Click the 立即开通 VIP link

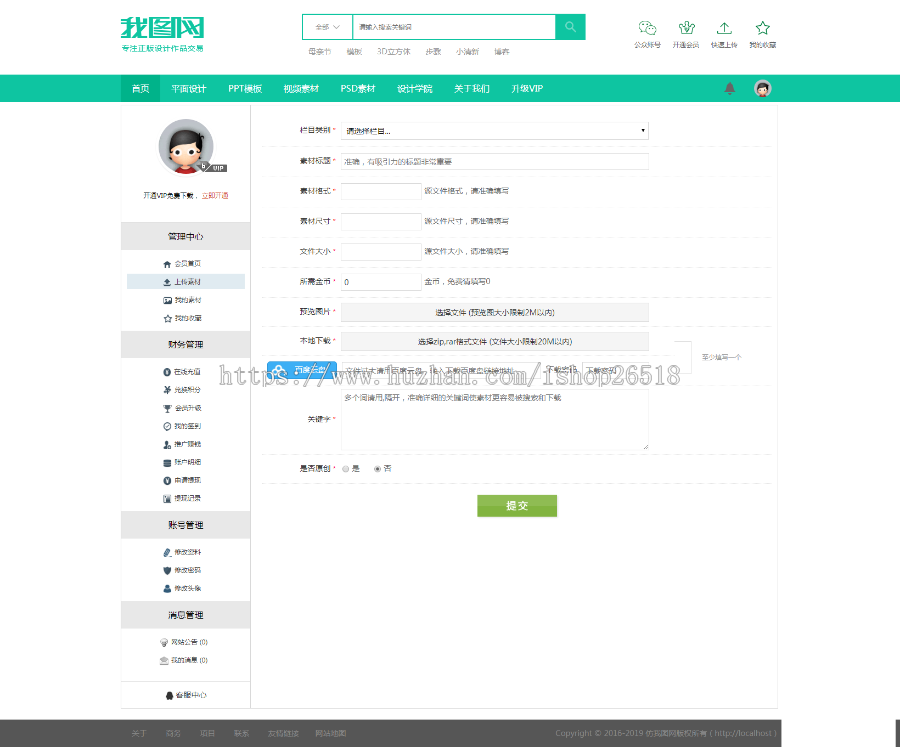[215, 196]
